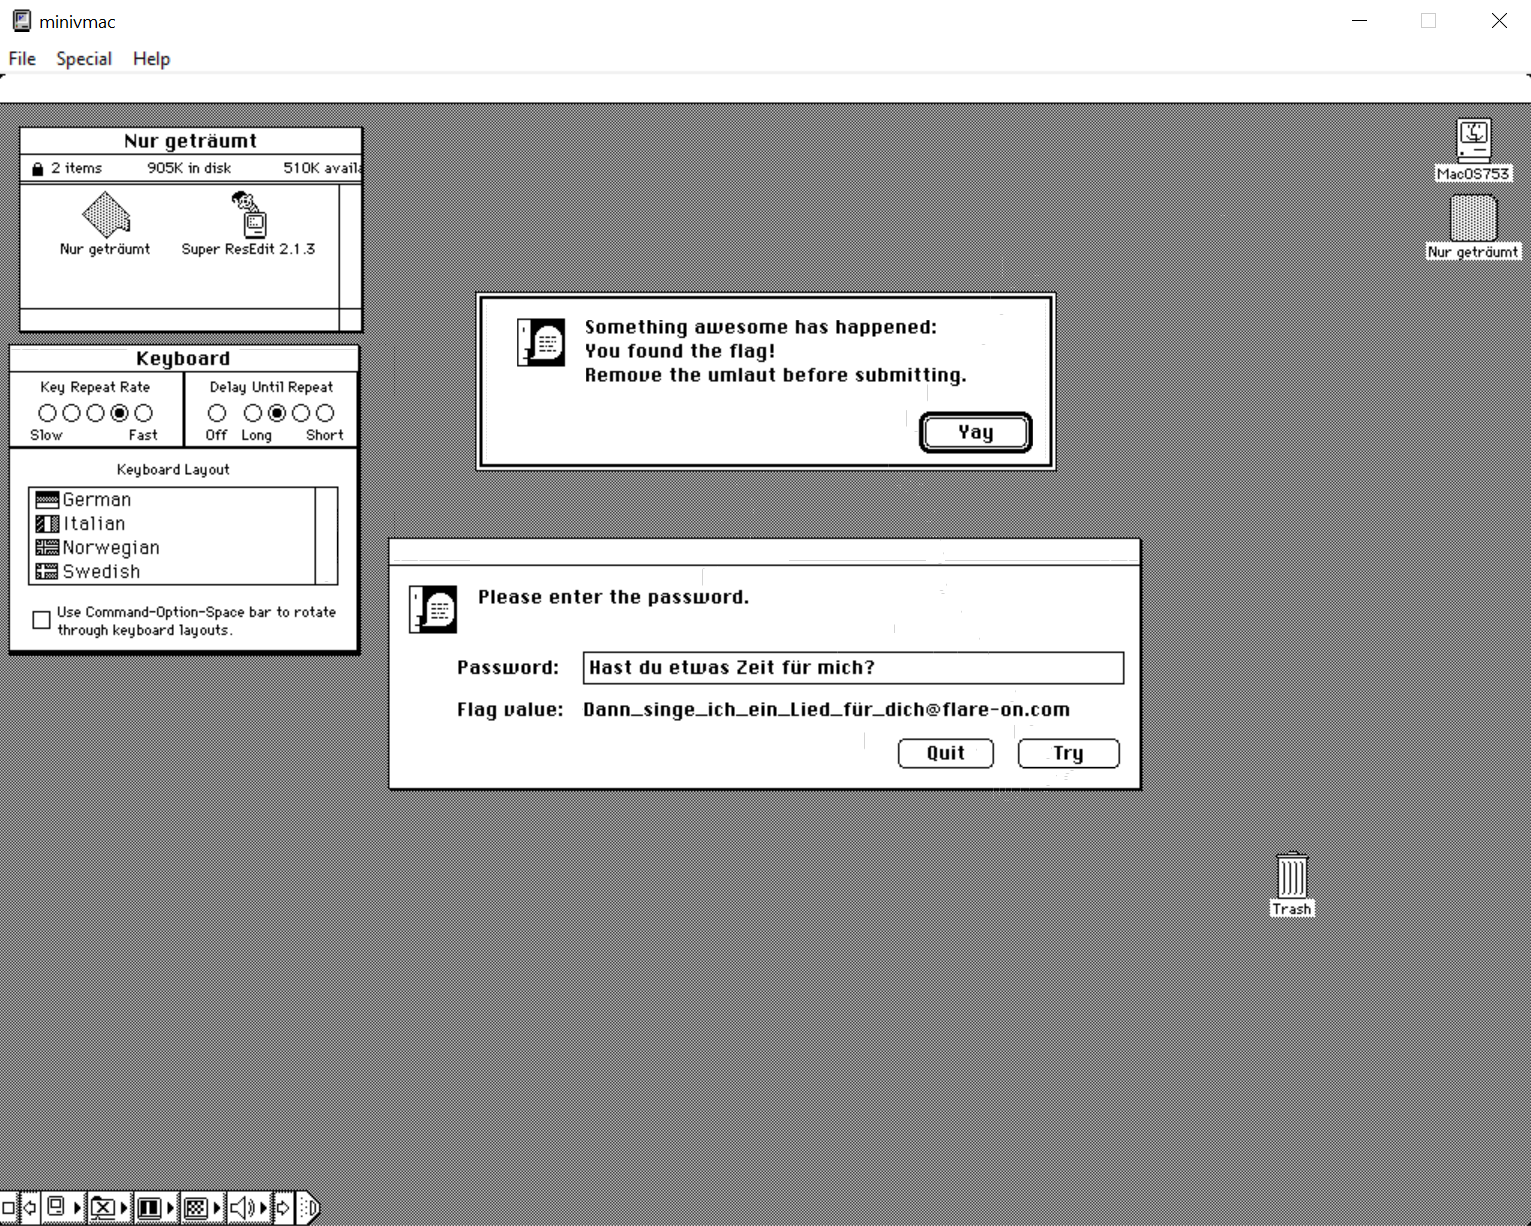Image resolution: width=1531 pixels, height=1226 pixels.
Task: Click the file sharing folder icon in Control Strip
Action: click(102, 1208)
